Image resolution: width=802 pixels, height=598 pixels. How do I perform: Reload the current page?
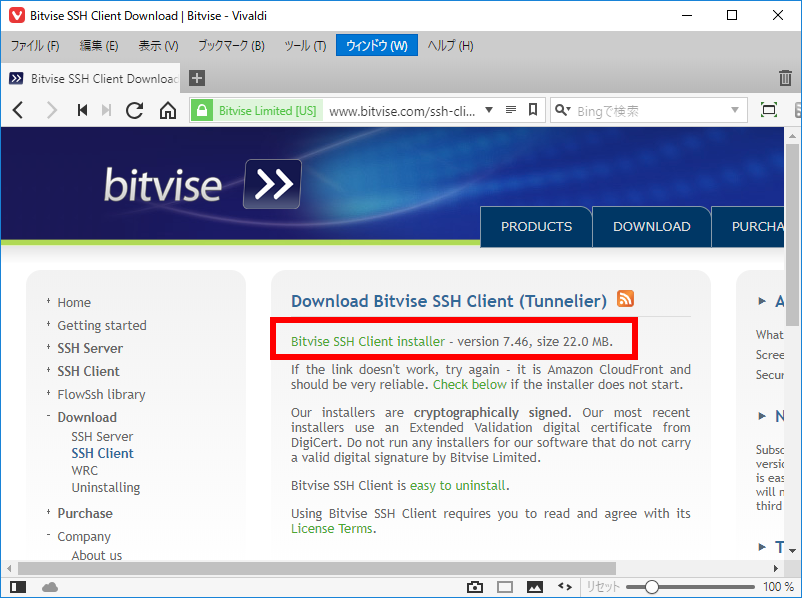coord(135,110)
